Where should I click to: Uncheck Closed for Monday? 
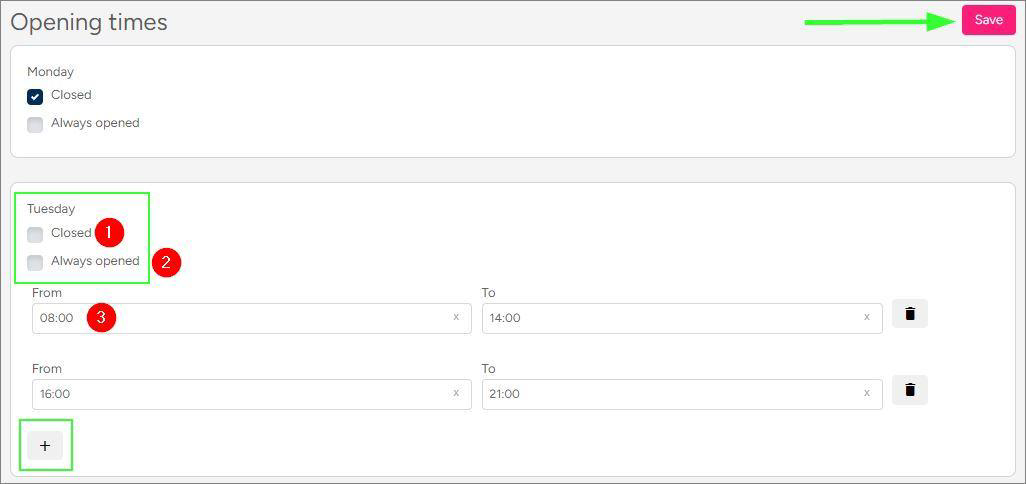(35, 97)
